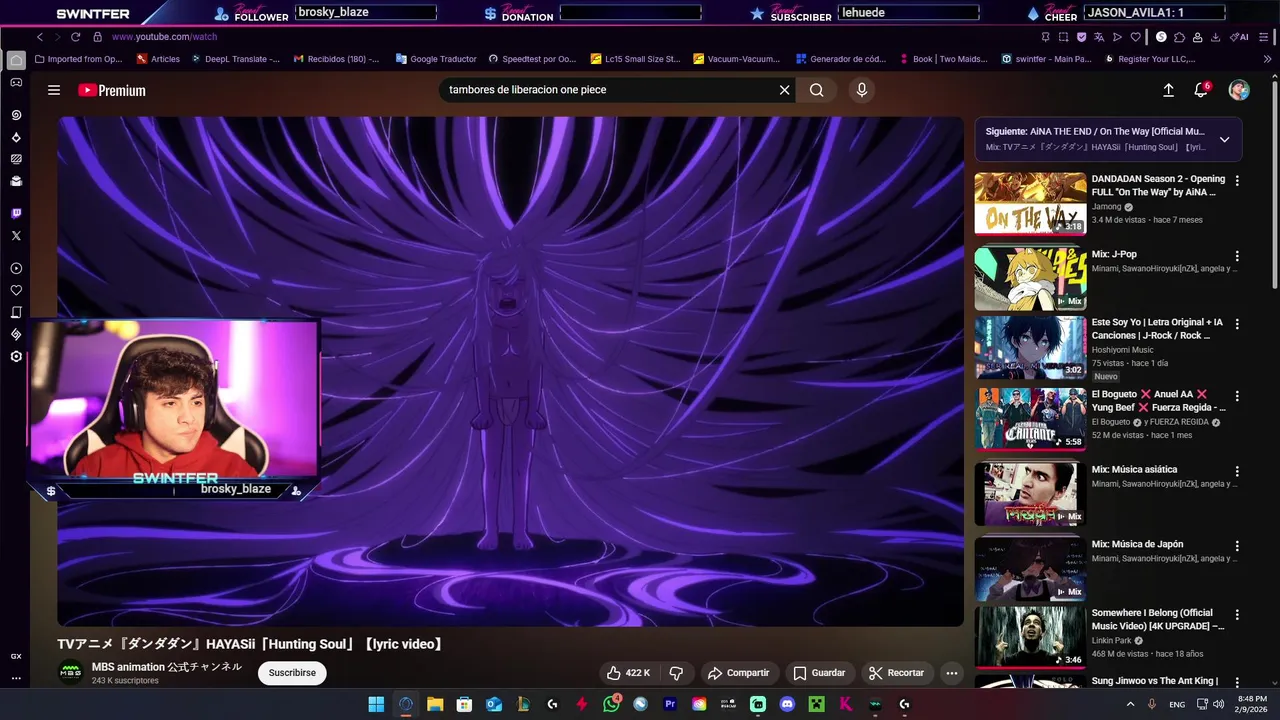Screen dimensions: 1280x720
Task: Open Mix: J-Pop options three dots
Action: click(x=1237, y=256)
